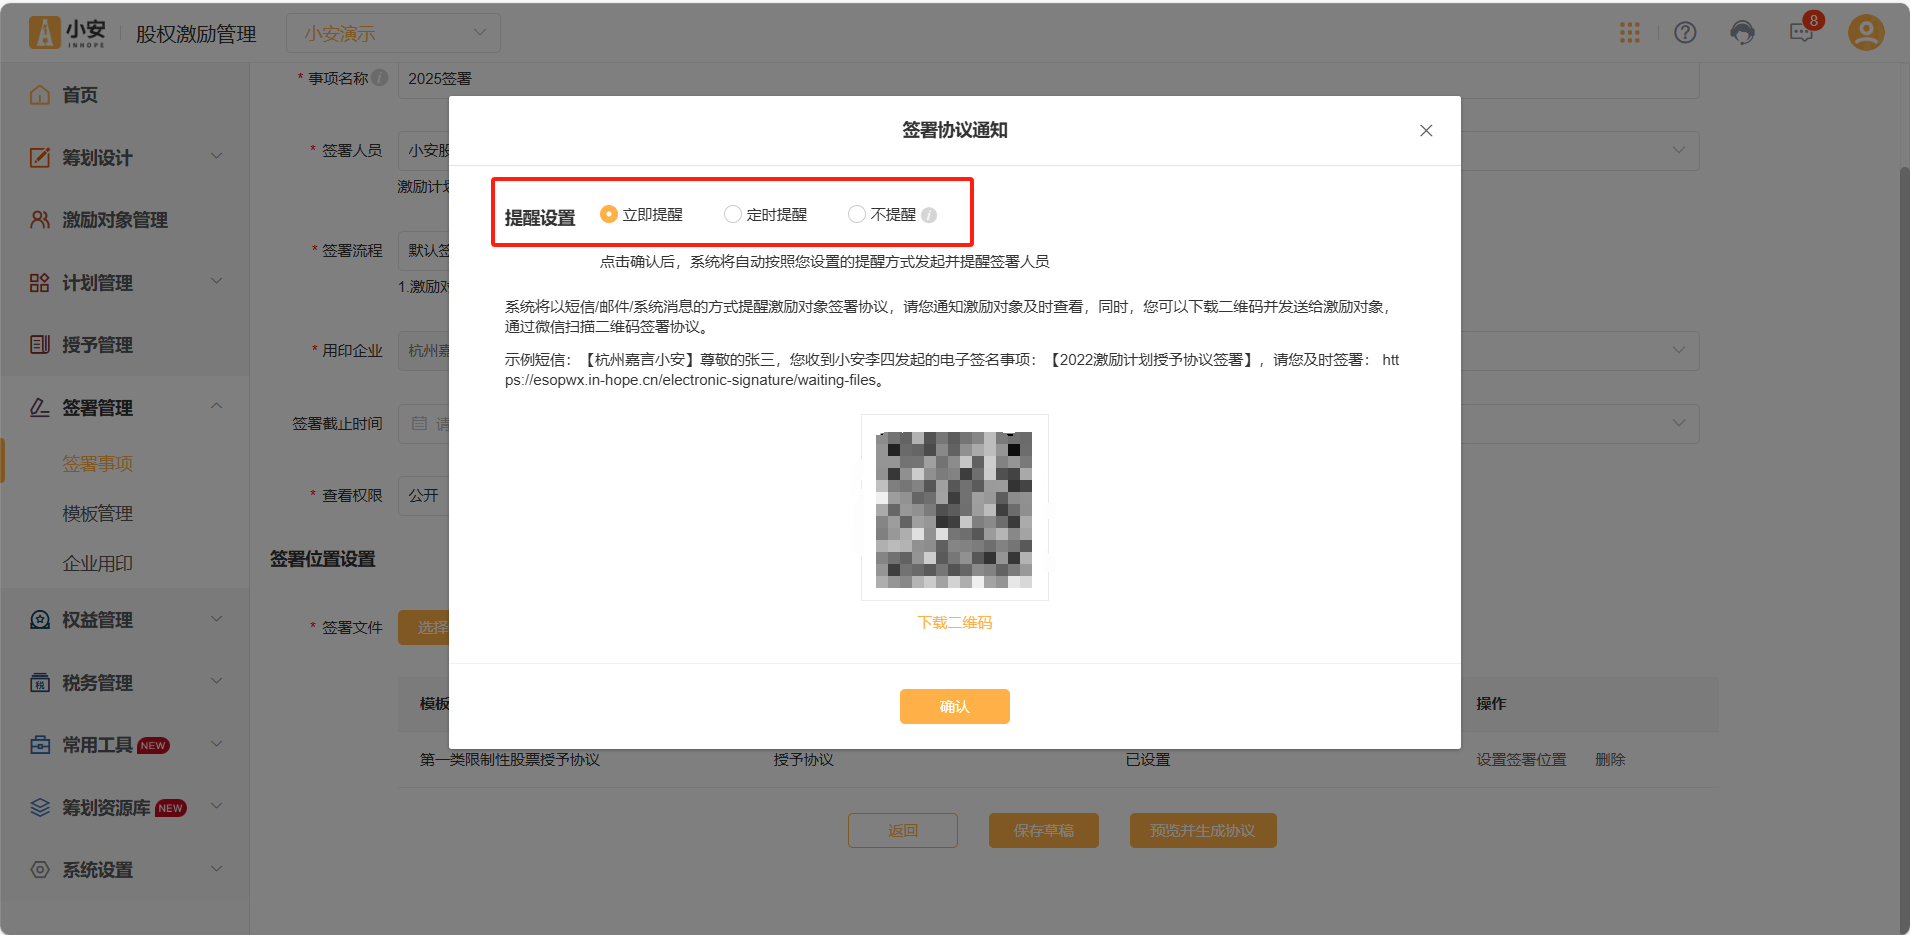Viewport: 1910px width, 935px height.
Task: Click the 税务管理 calculator icon
Action: pyautogui.click(x=40, y=683)
